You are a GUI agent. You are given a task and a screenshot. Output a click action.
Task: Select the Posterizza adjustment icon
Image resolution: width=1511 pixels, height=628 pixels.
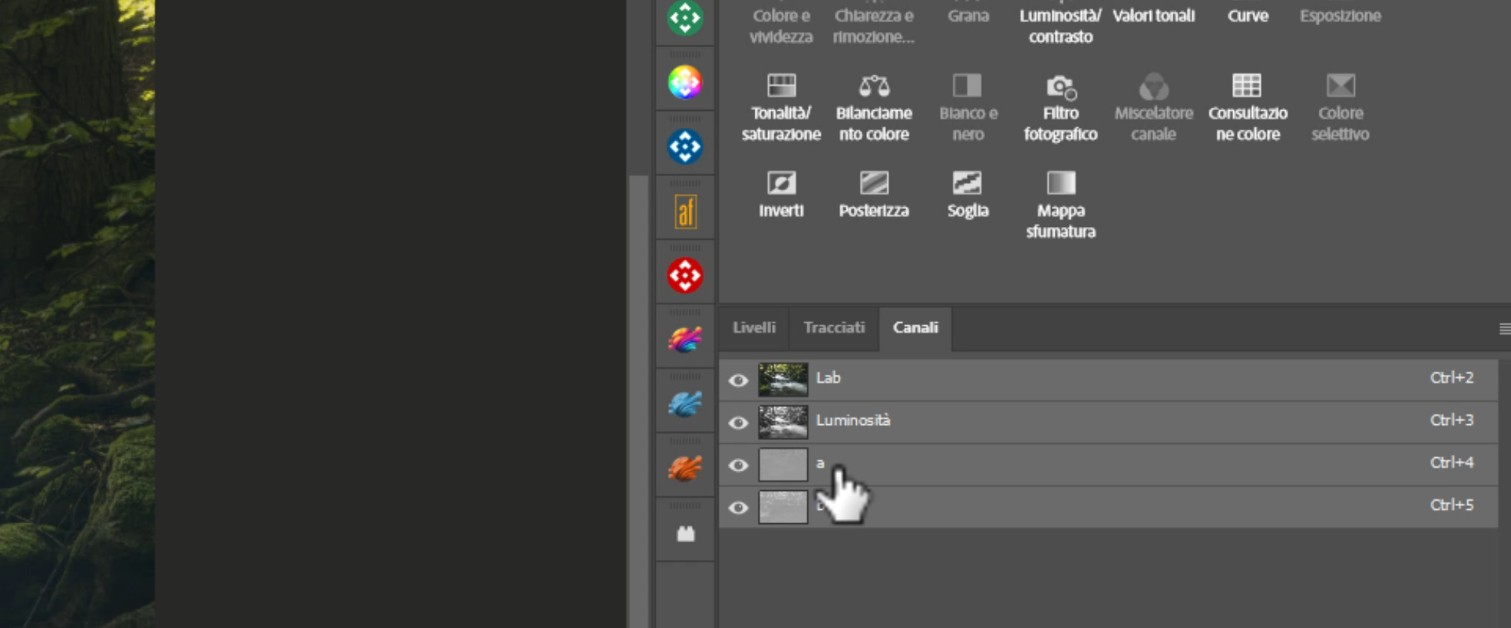[x=874, y=183]
